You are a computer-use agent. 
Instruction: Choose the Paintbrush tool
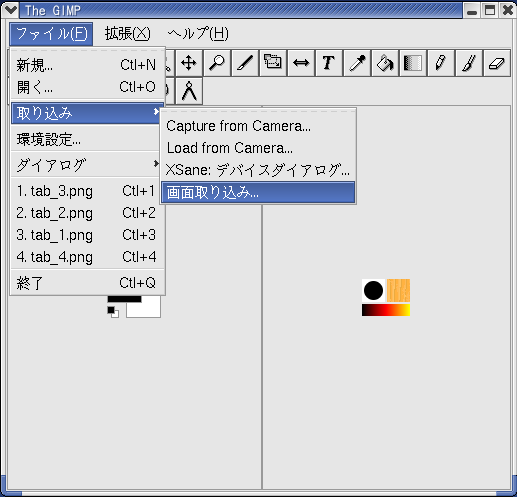[469, 63]
